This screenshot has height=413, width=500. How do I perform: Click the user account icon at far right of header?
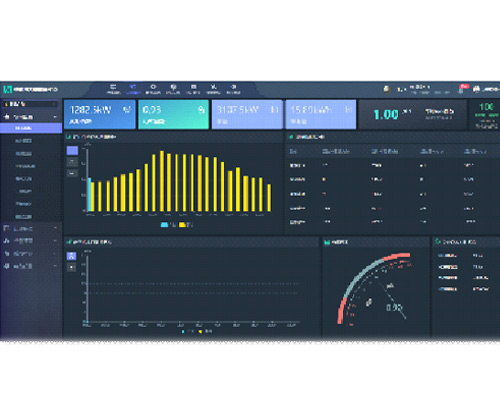coord(477,89)
